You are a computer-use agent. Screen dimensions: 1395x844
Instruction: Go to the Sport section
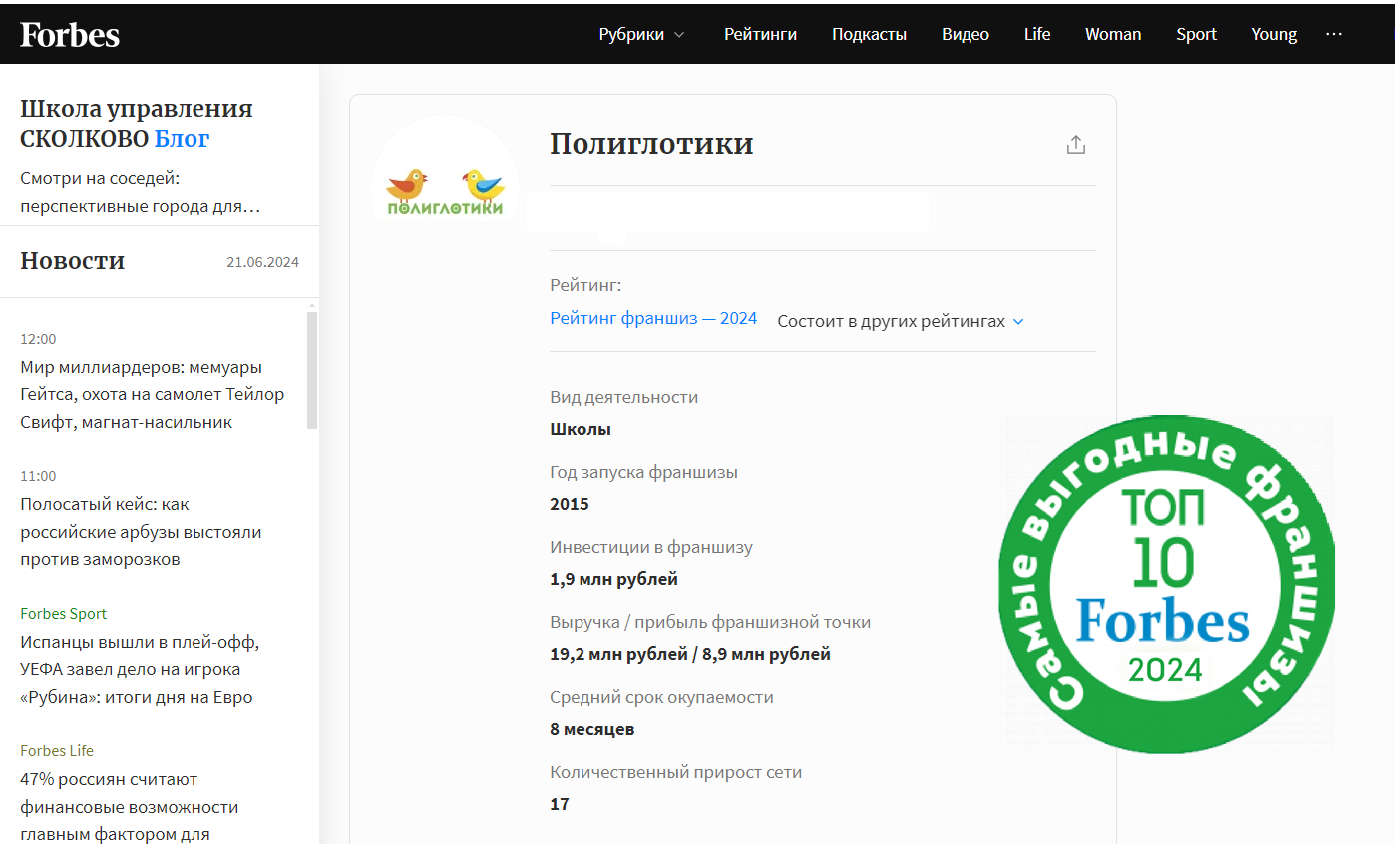click(x=1196, y=34)
